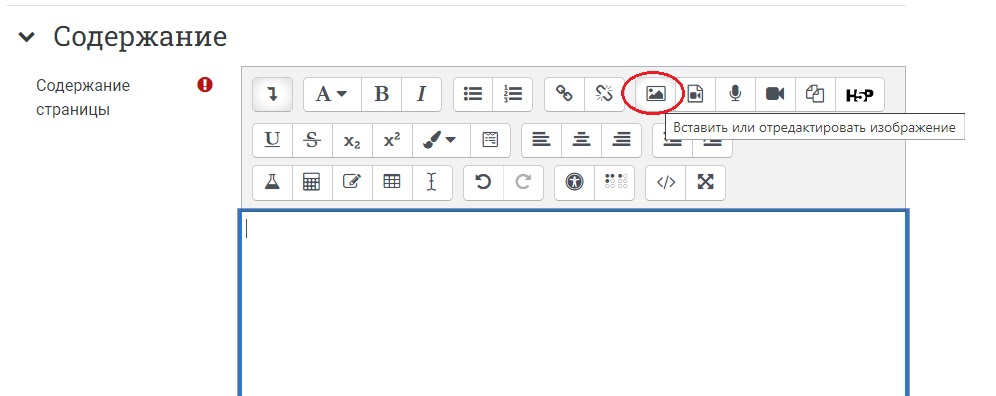Toggle the toolbar show-more arrow button
The width and height of the screenshot is (996, 396).
273,94
